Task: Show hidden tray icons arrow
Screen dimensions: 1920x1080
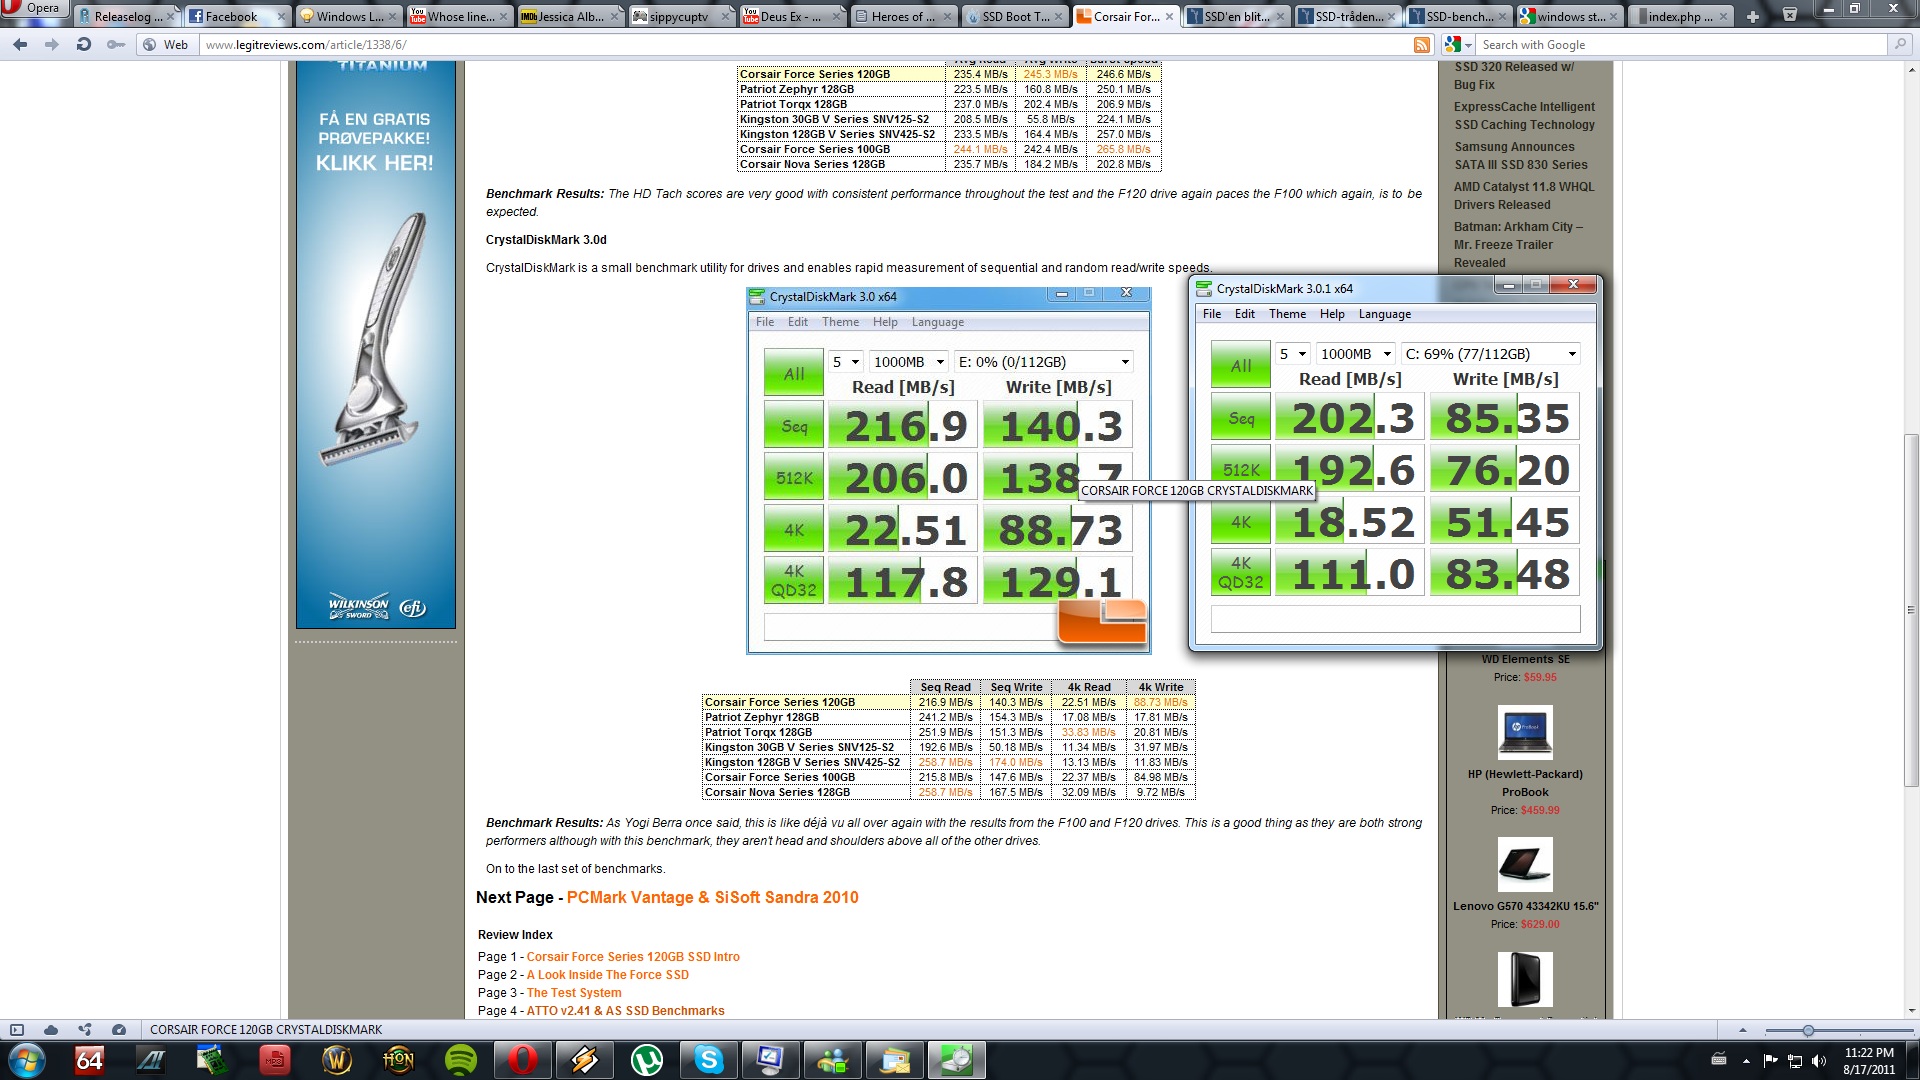Action: pyautogui.click(x=1746, y=1060)
